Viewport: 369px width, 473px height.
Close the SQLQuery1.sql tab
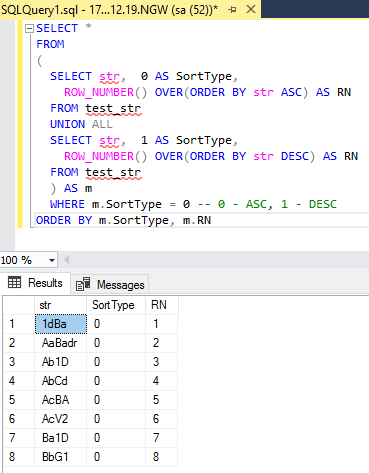[x=251, y=9]
